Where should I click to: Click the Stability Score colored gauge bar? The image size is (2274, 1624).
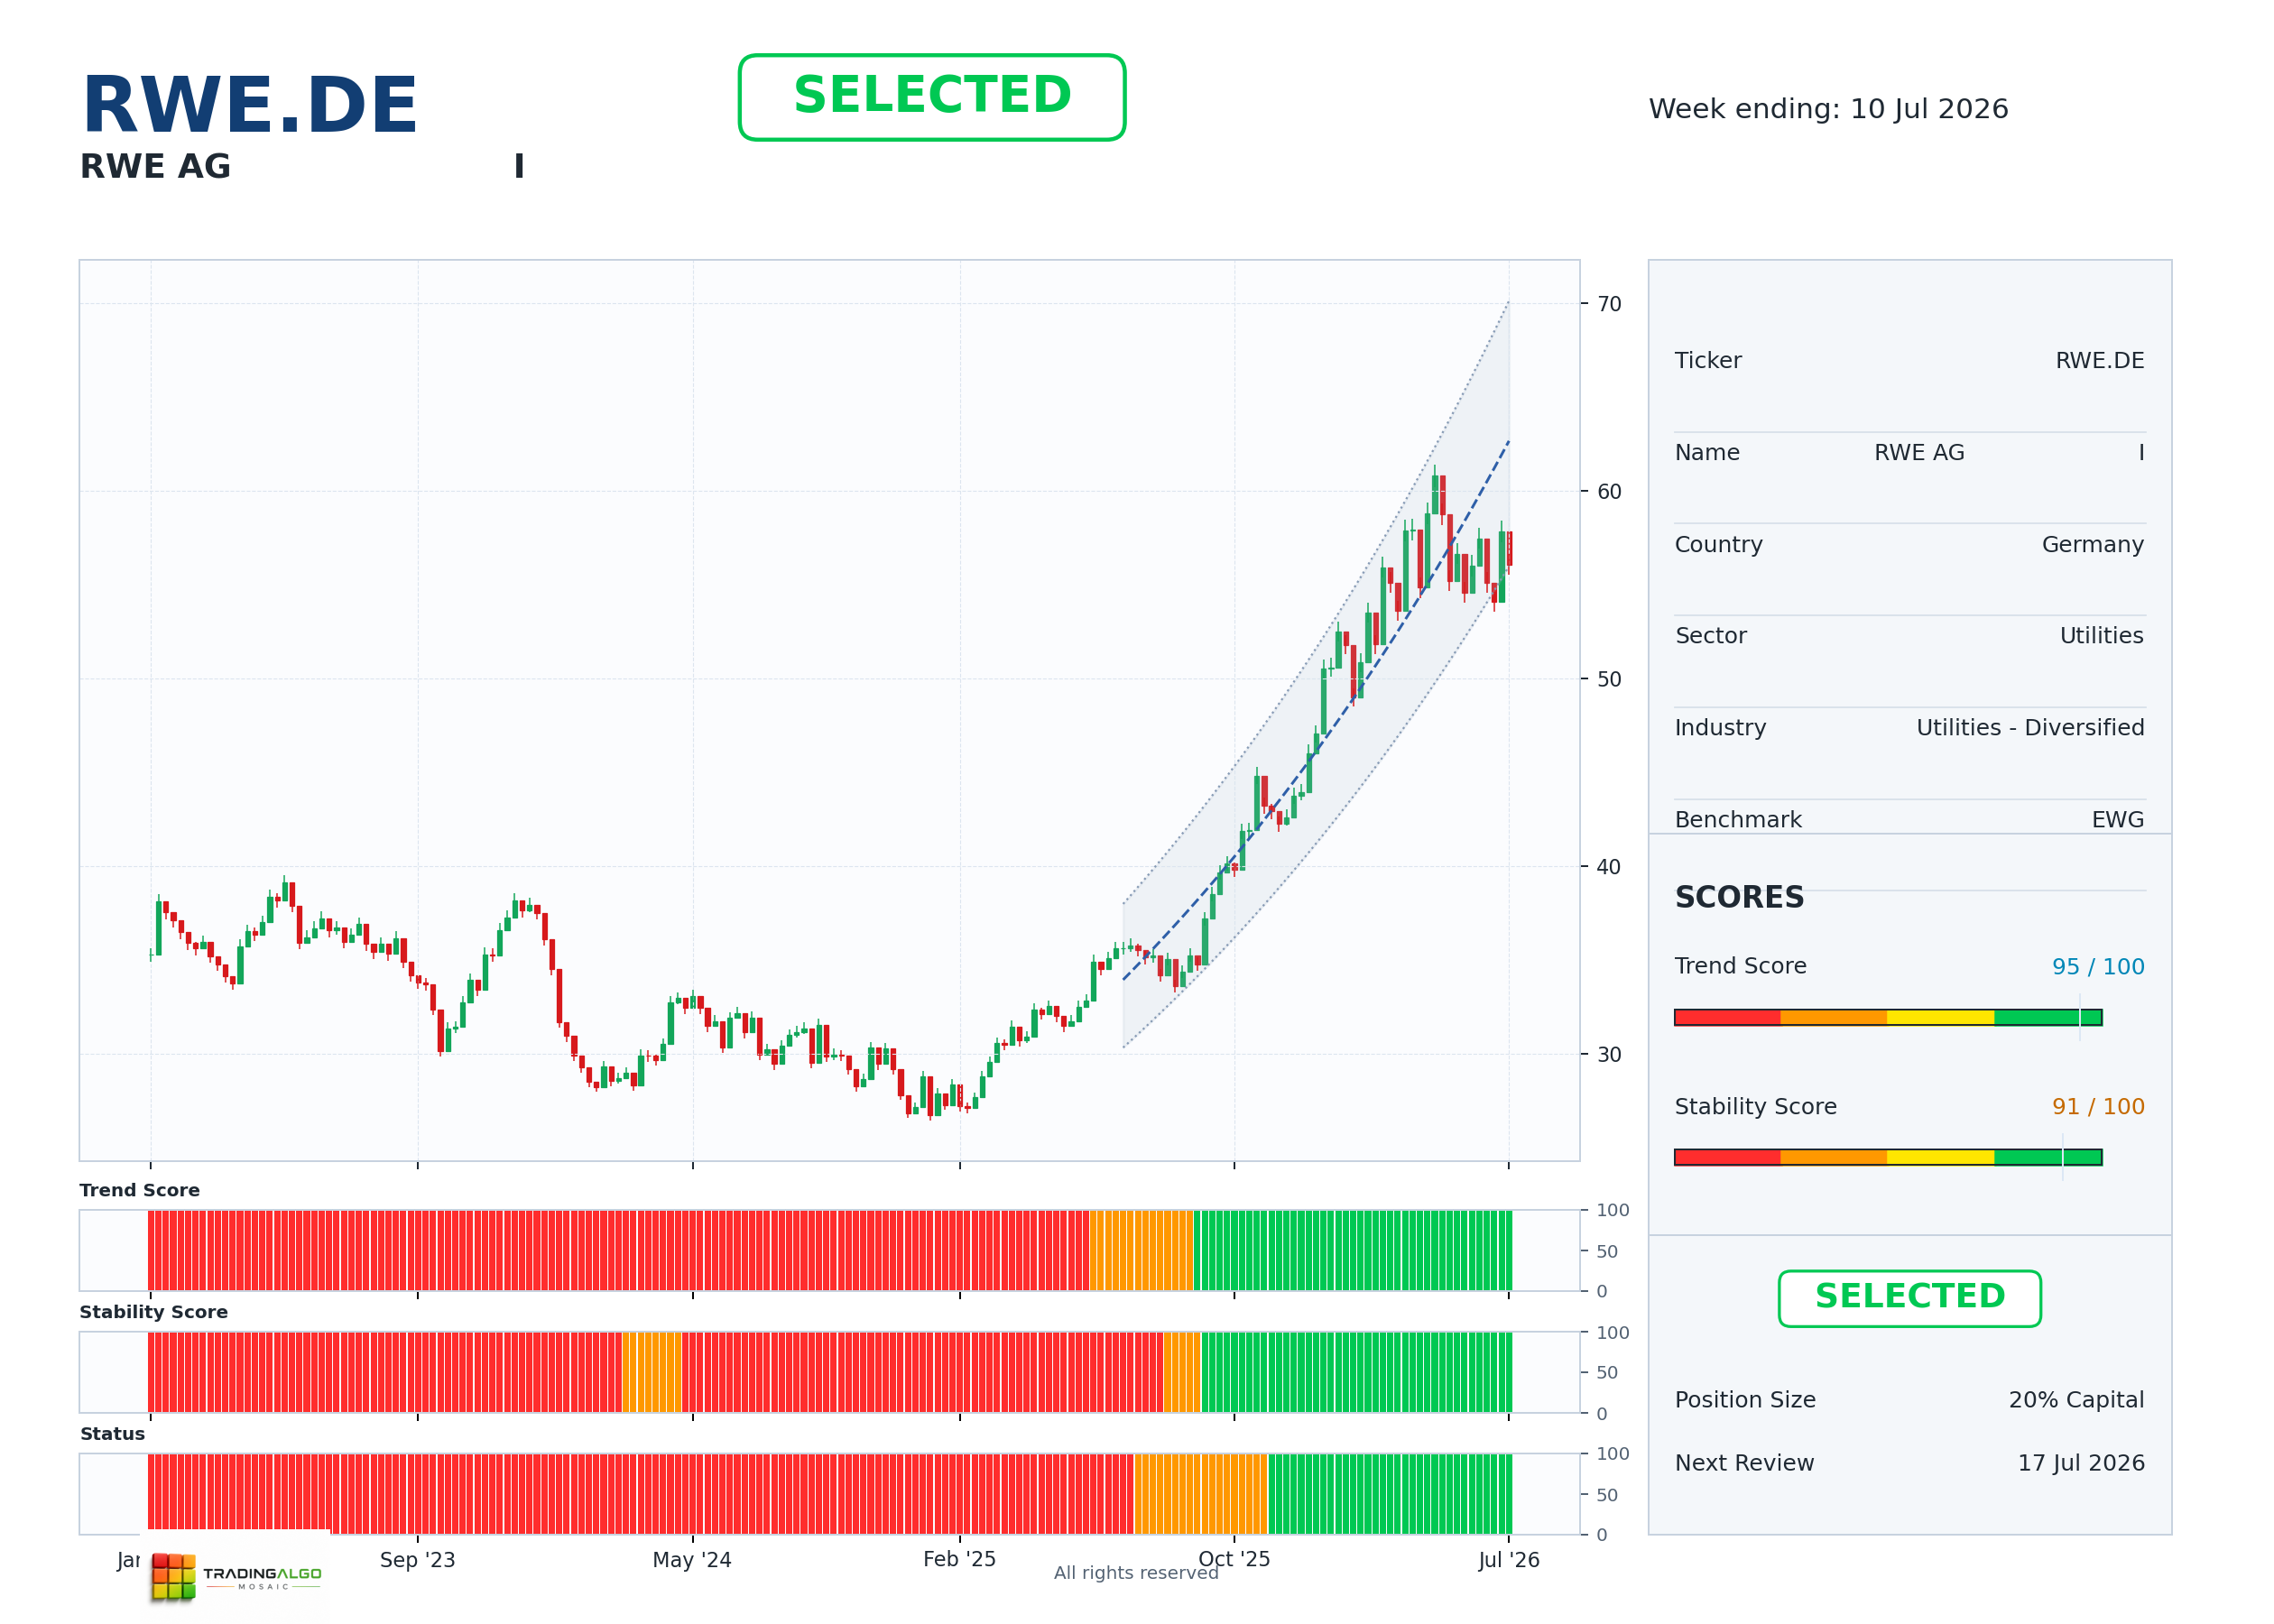(x=1888, y=1157)
